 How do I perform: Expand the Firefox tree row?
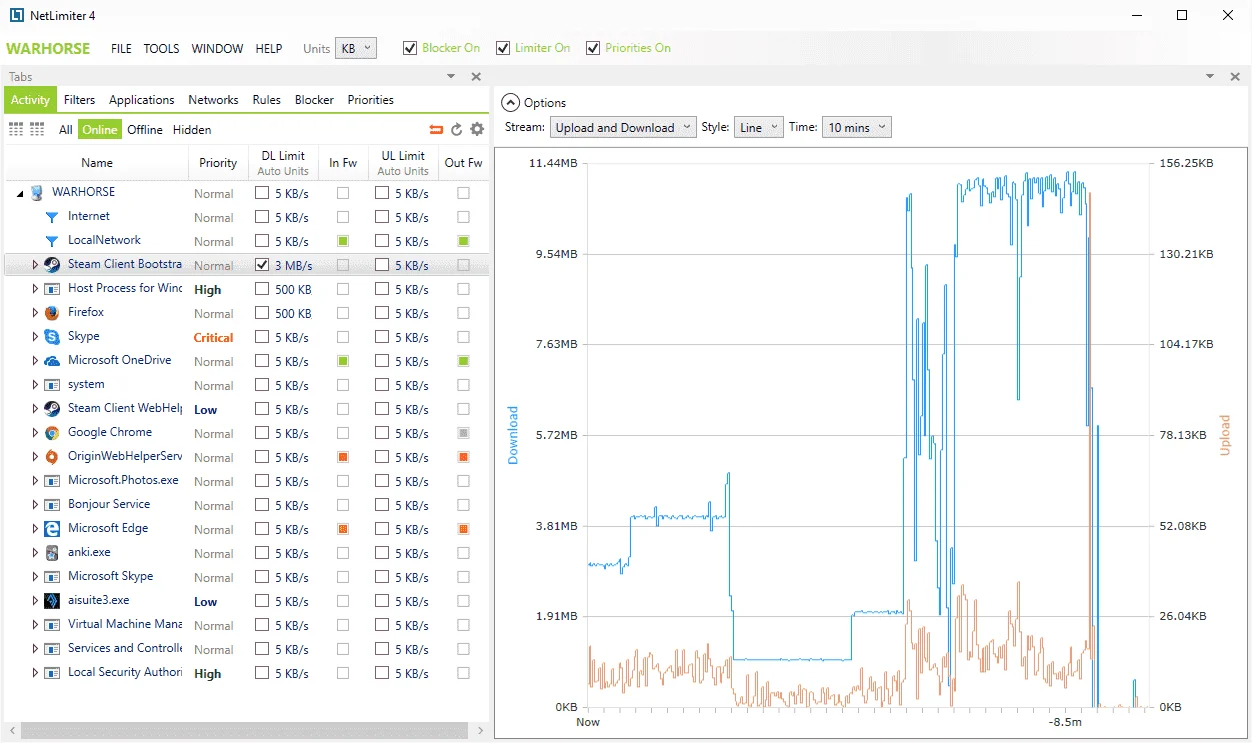35,313
